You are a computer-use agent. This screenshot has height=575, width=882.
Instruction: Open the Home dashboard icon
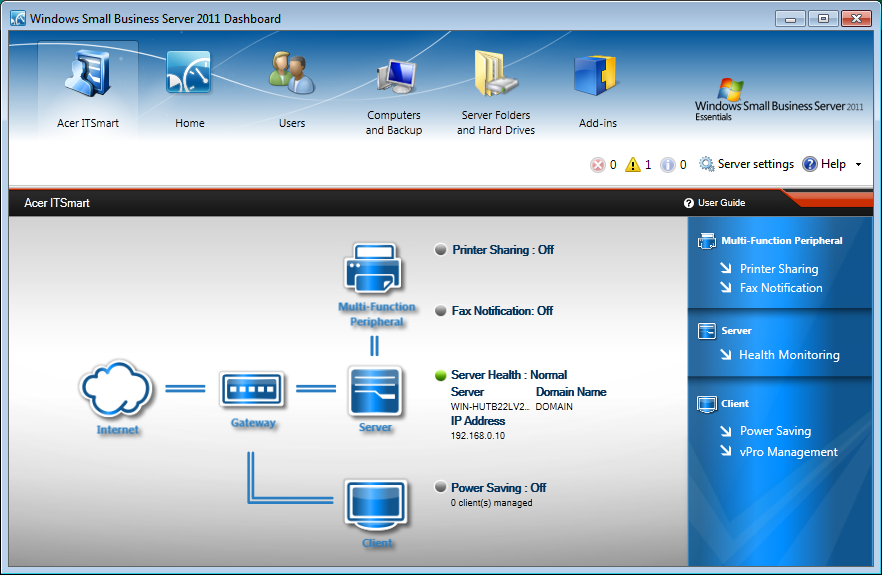[188, 72]
